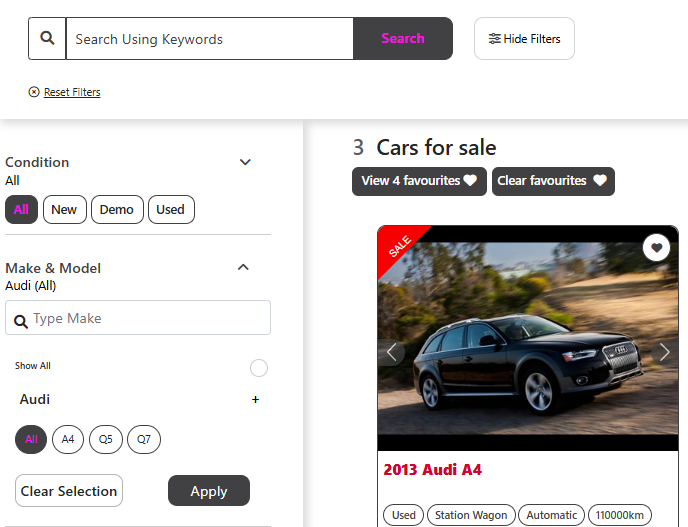Screen dimensions: 688x527
Task: Select the Demo condition filter
Action: click(116, 210)
